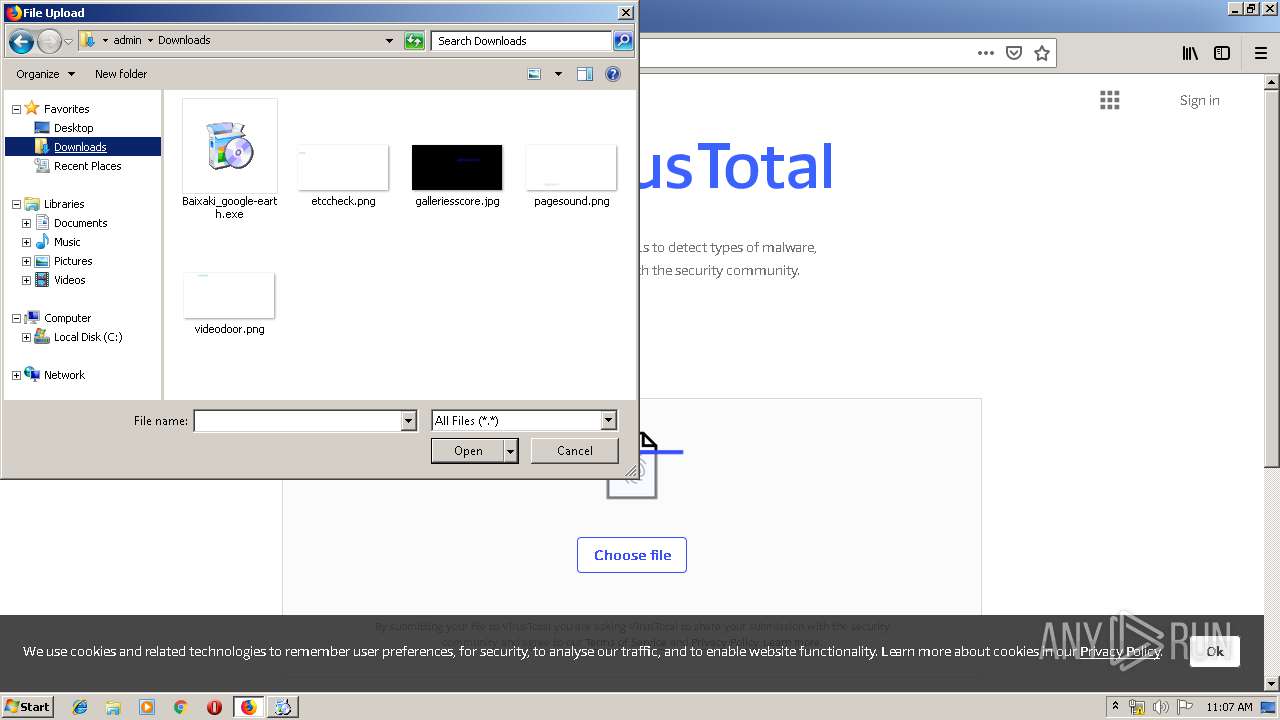
Task: Click the Search Downloads field
Action: tap(522, 41)
